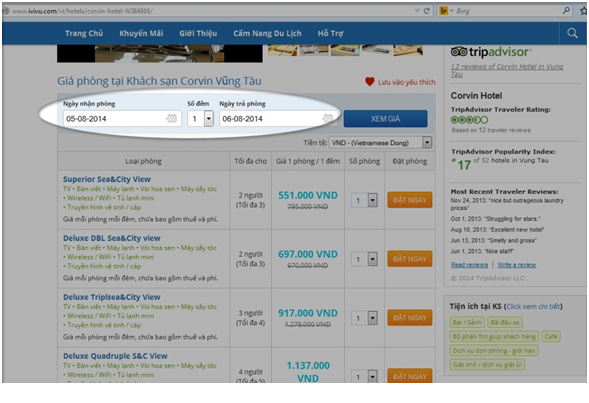
Task: Open the Hỗ Trợ menu
Action: 331,33
